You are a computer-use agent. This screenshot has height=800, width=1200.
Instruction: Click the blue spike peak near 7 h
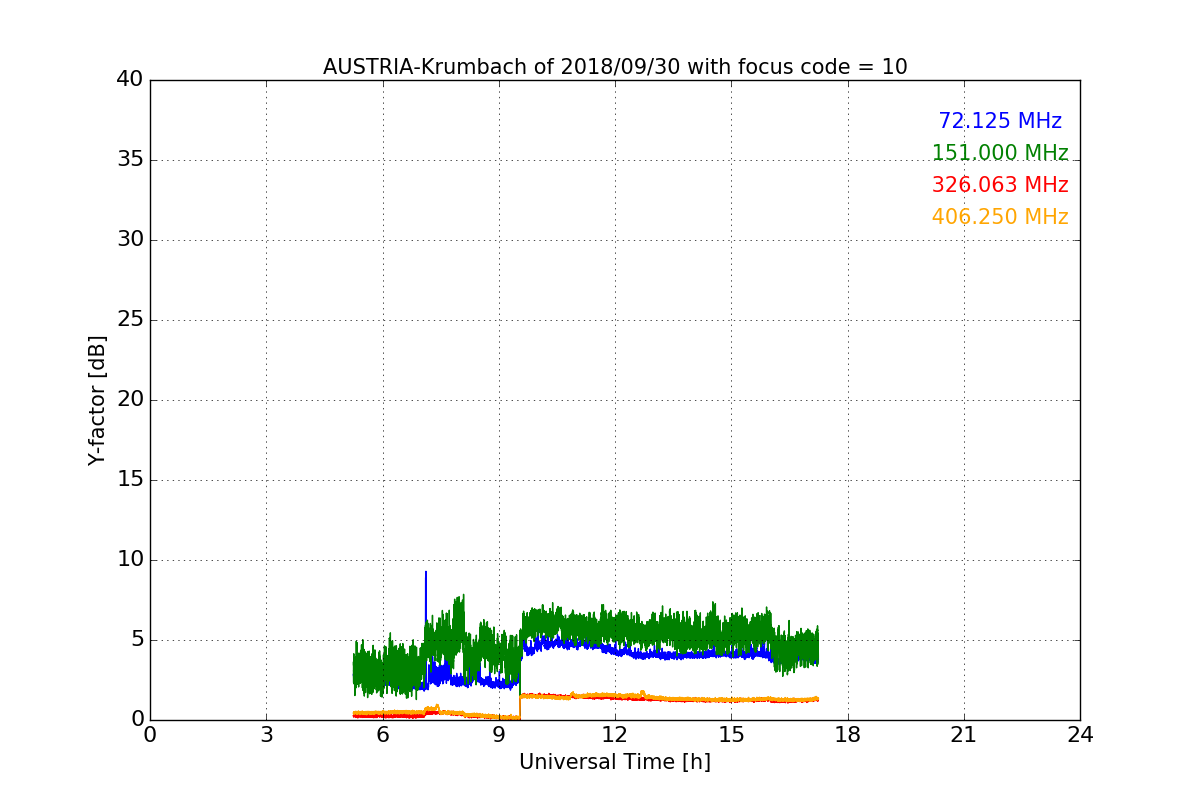[426, 573]
